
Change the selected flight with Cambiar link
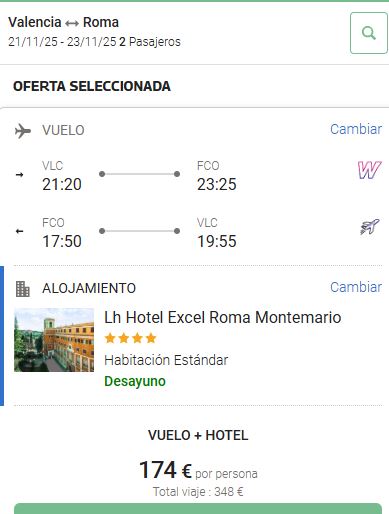[x=356, y=129]
